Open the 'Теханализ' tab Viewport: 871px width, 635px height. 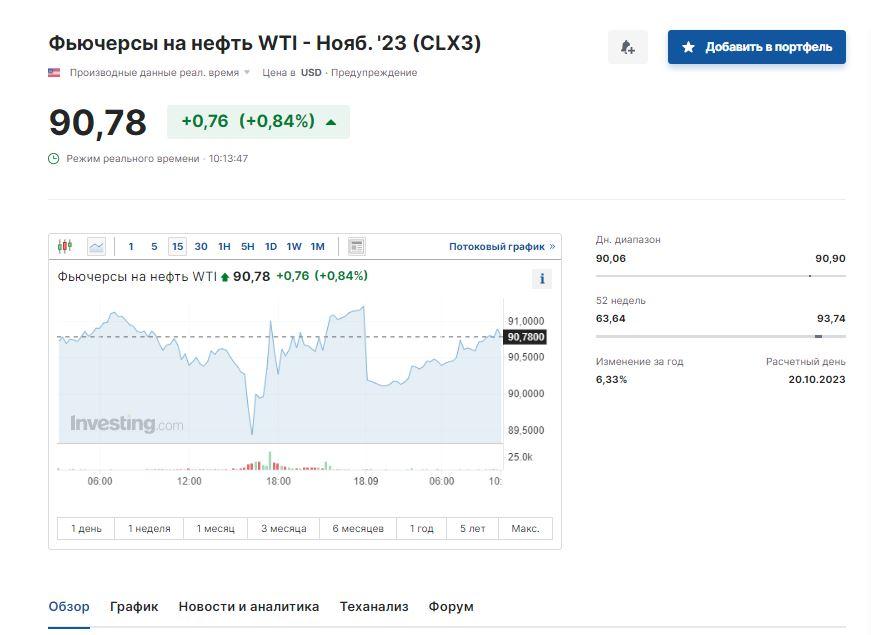tap(374, 607)
